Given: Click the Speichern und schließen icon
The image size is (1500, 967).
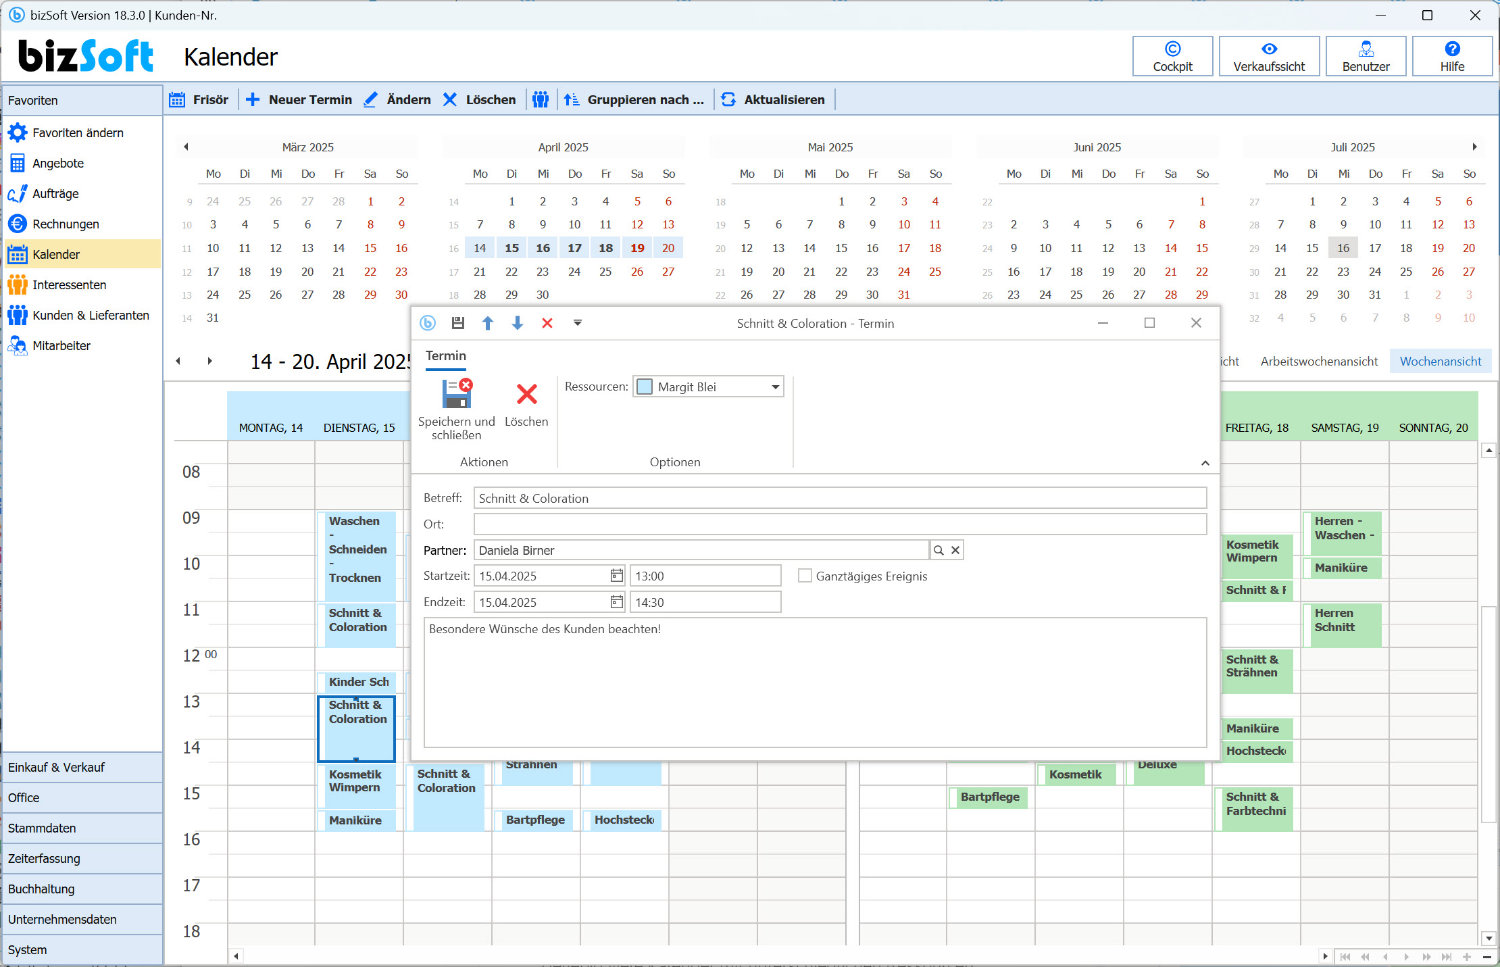Looking at the screenshot, I should click(x=456, y=394).
